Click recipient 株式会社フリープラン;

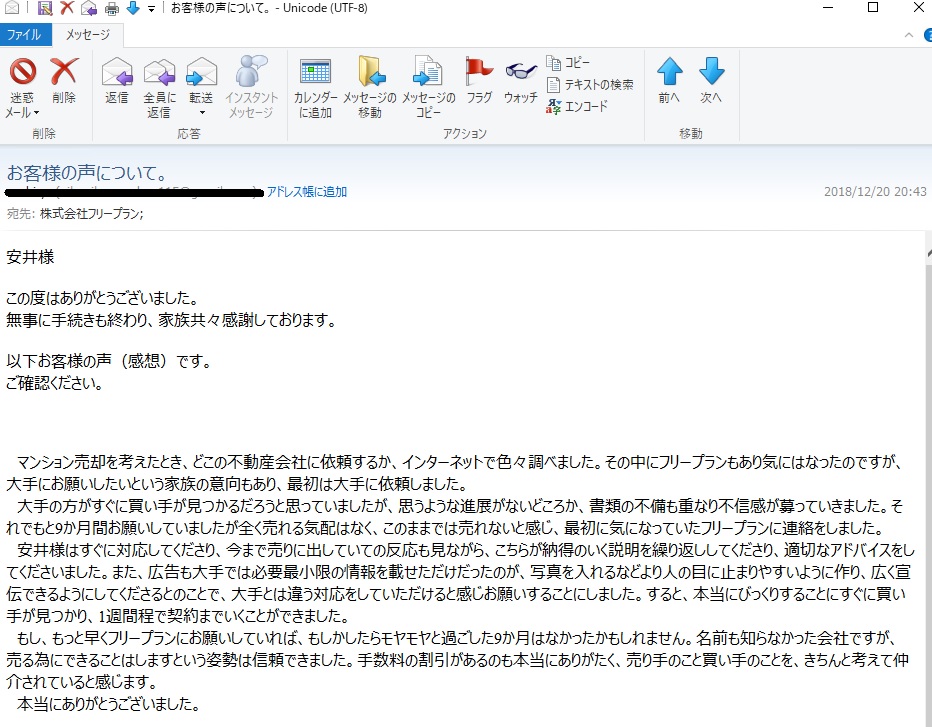[x=92, y=213]
